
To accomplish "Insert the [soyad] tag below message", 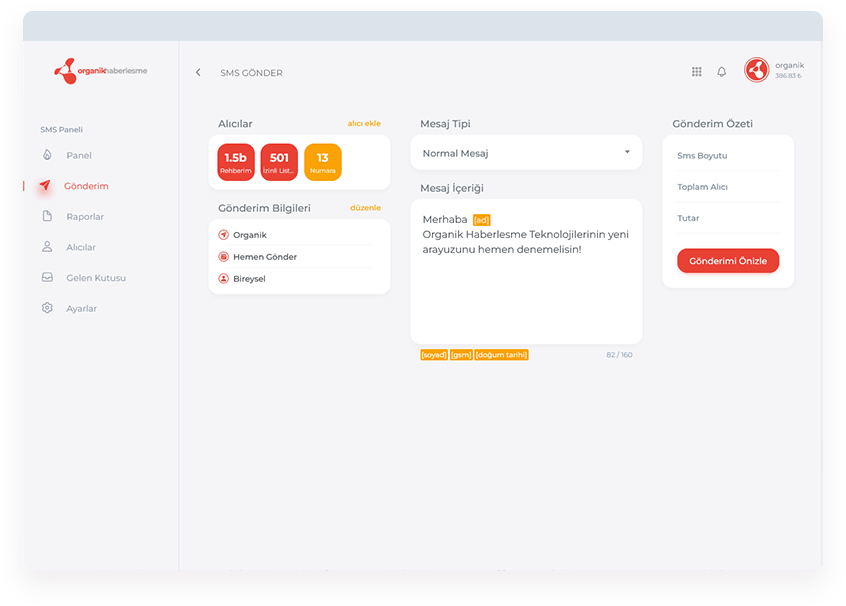I will [x=434, y=355].
